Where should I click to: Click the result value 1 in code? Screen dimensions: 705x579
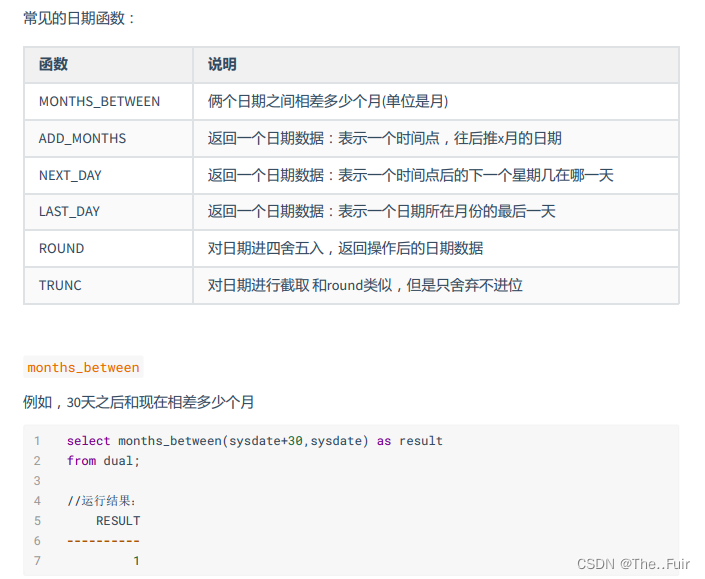pos(136,561)
